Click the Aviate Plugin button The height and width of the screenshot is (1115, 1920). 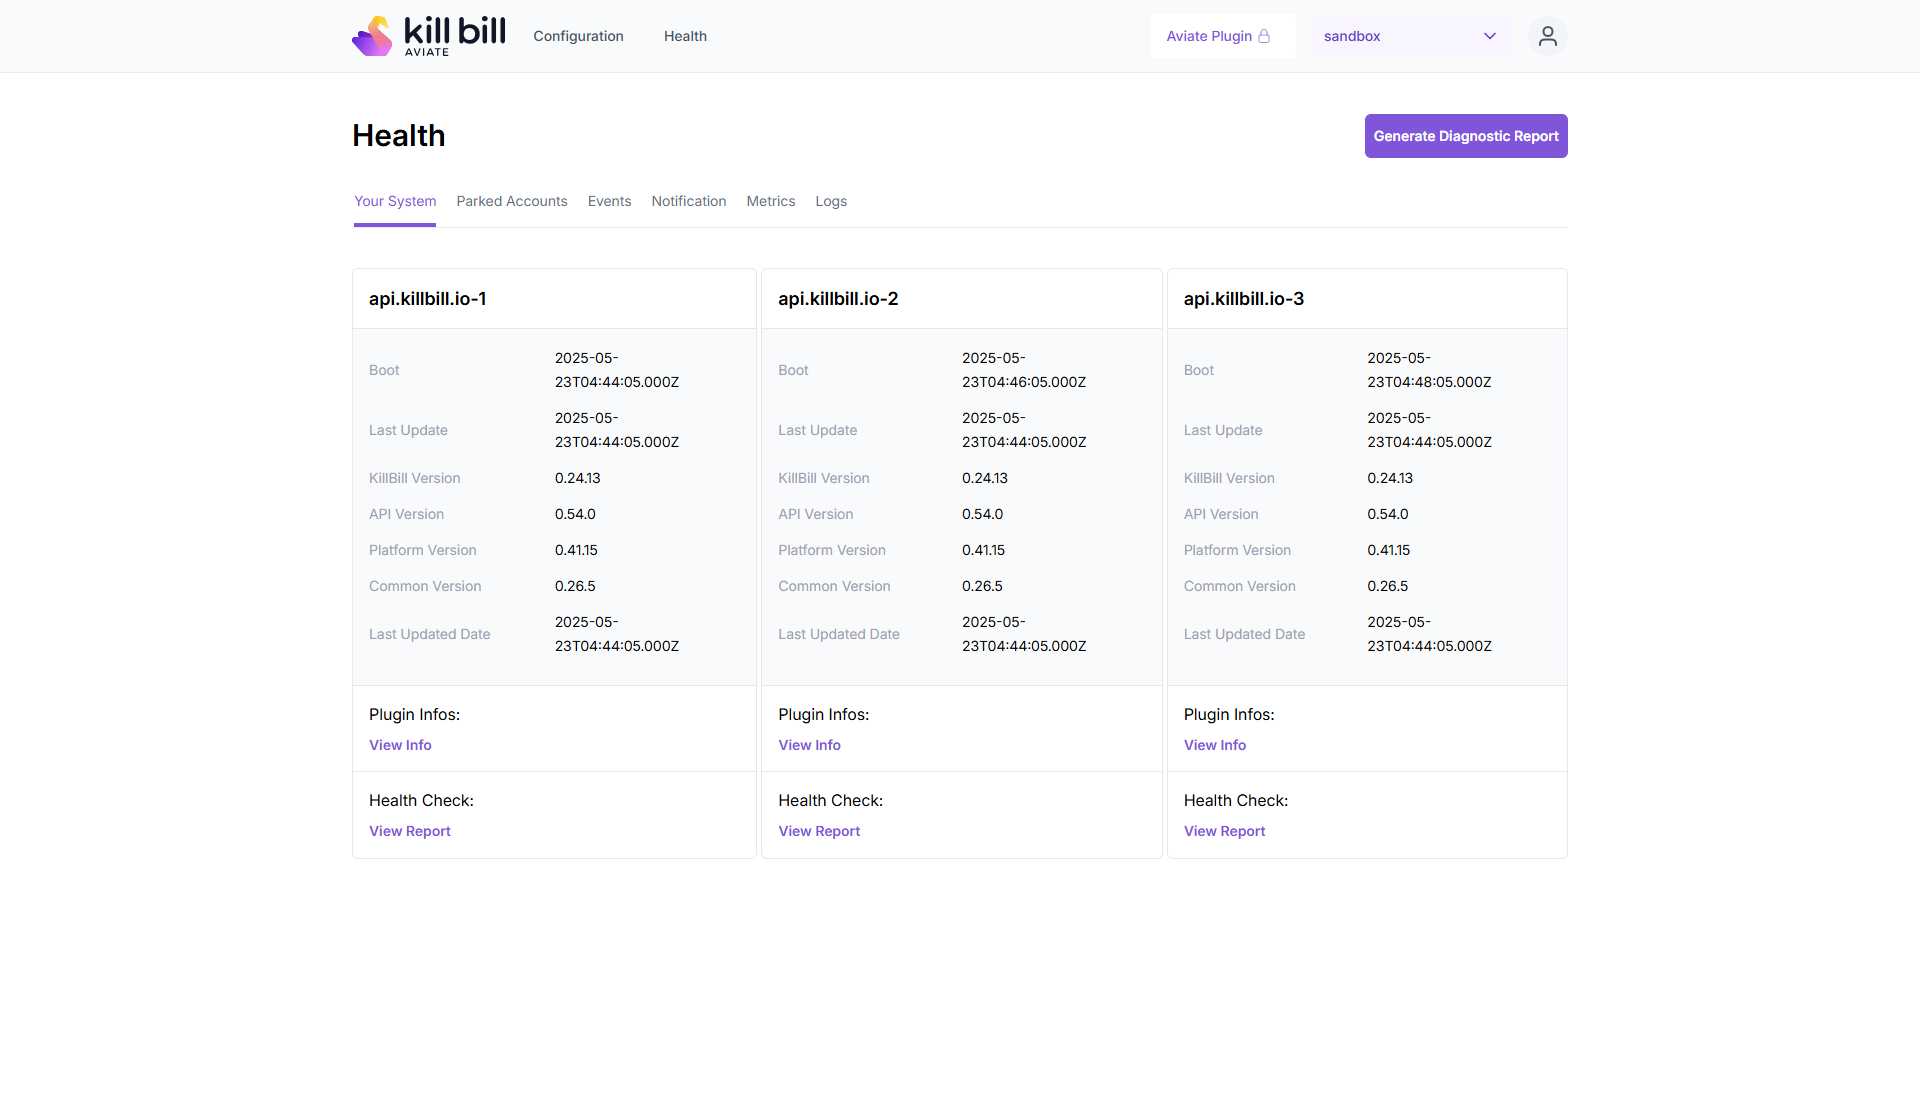pyautogui.click(x=1210, y=36)
